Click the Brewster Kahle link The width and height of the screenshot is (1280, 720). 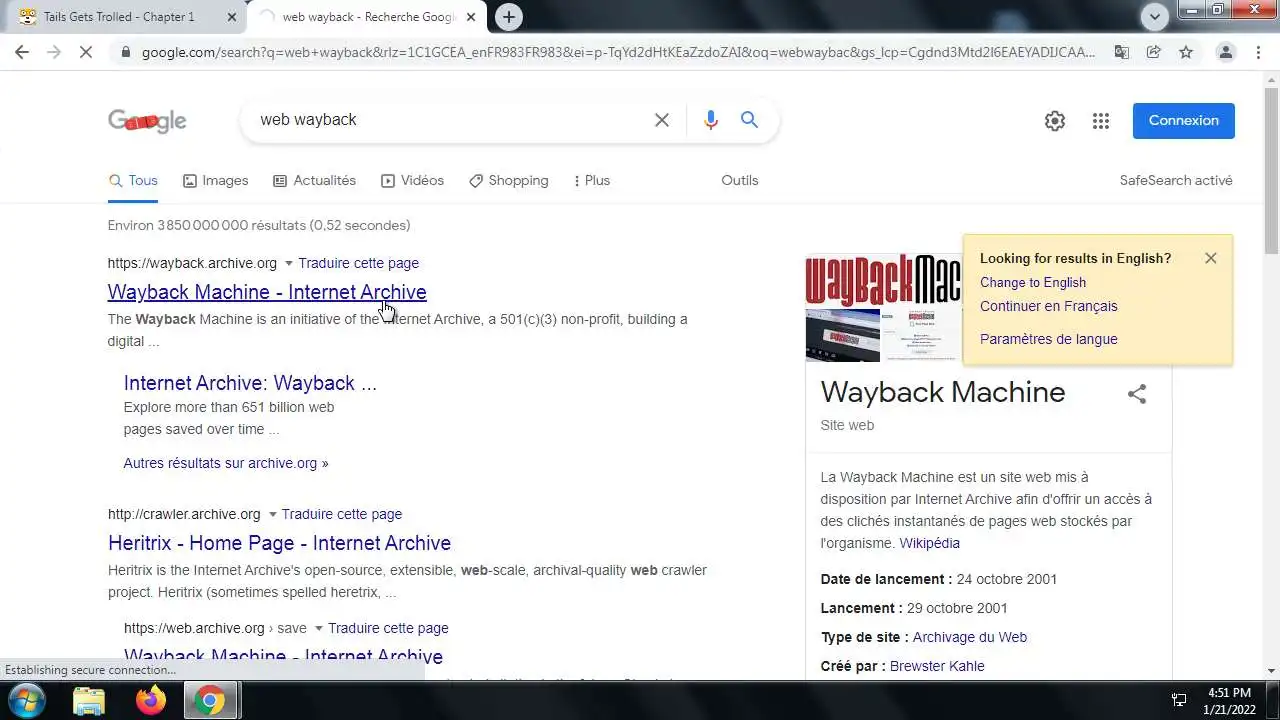pos(937,667)
